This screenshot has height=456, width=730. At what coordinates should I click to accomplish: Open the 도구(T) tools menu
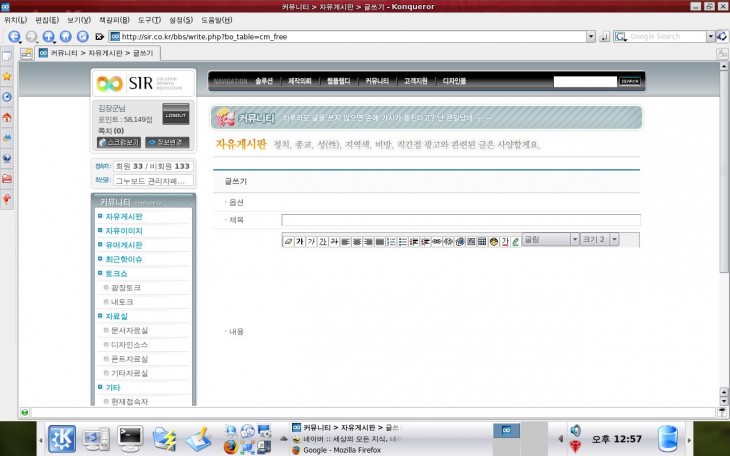tap(149, 20)
